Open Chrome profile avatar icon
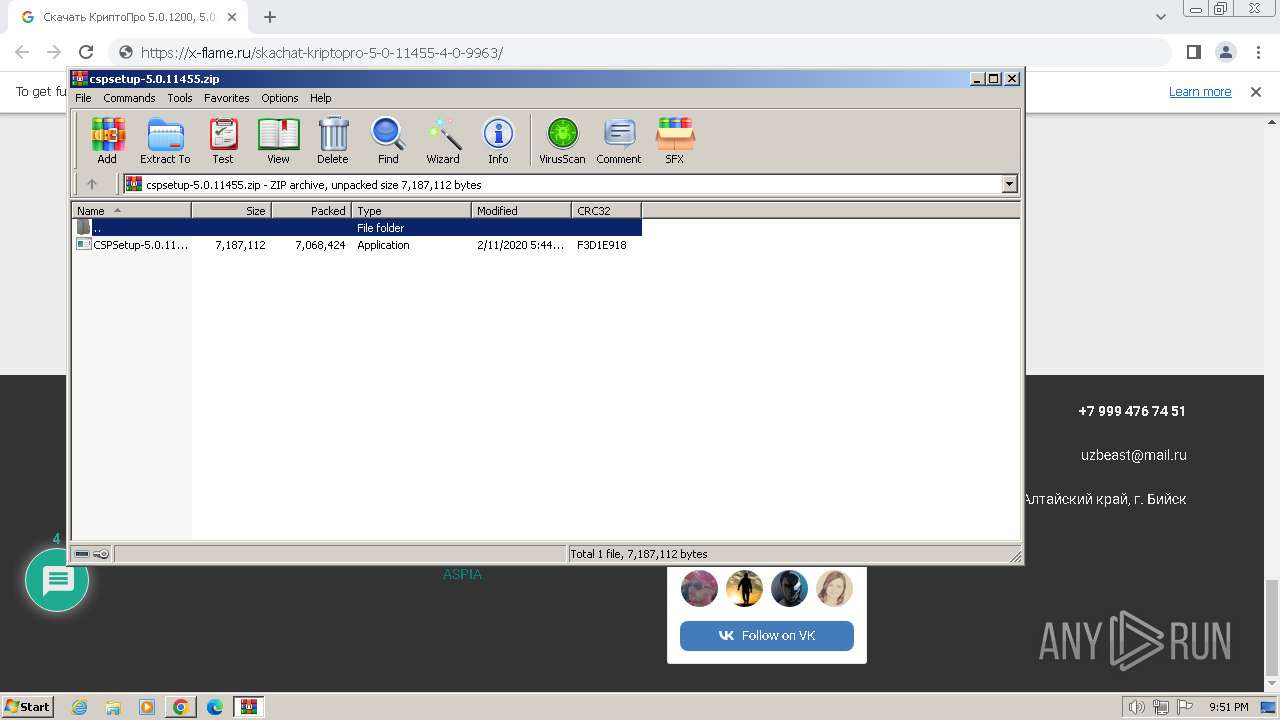The image size is (1280, 720). coord(1226,53)
